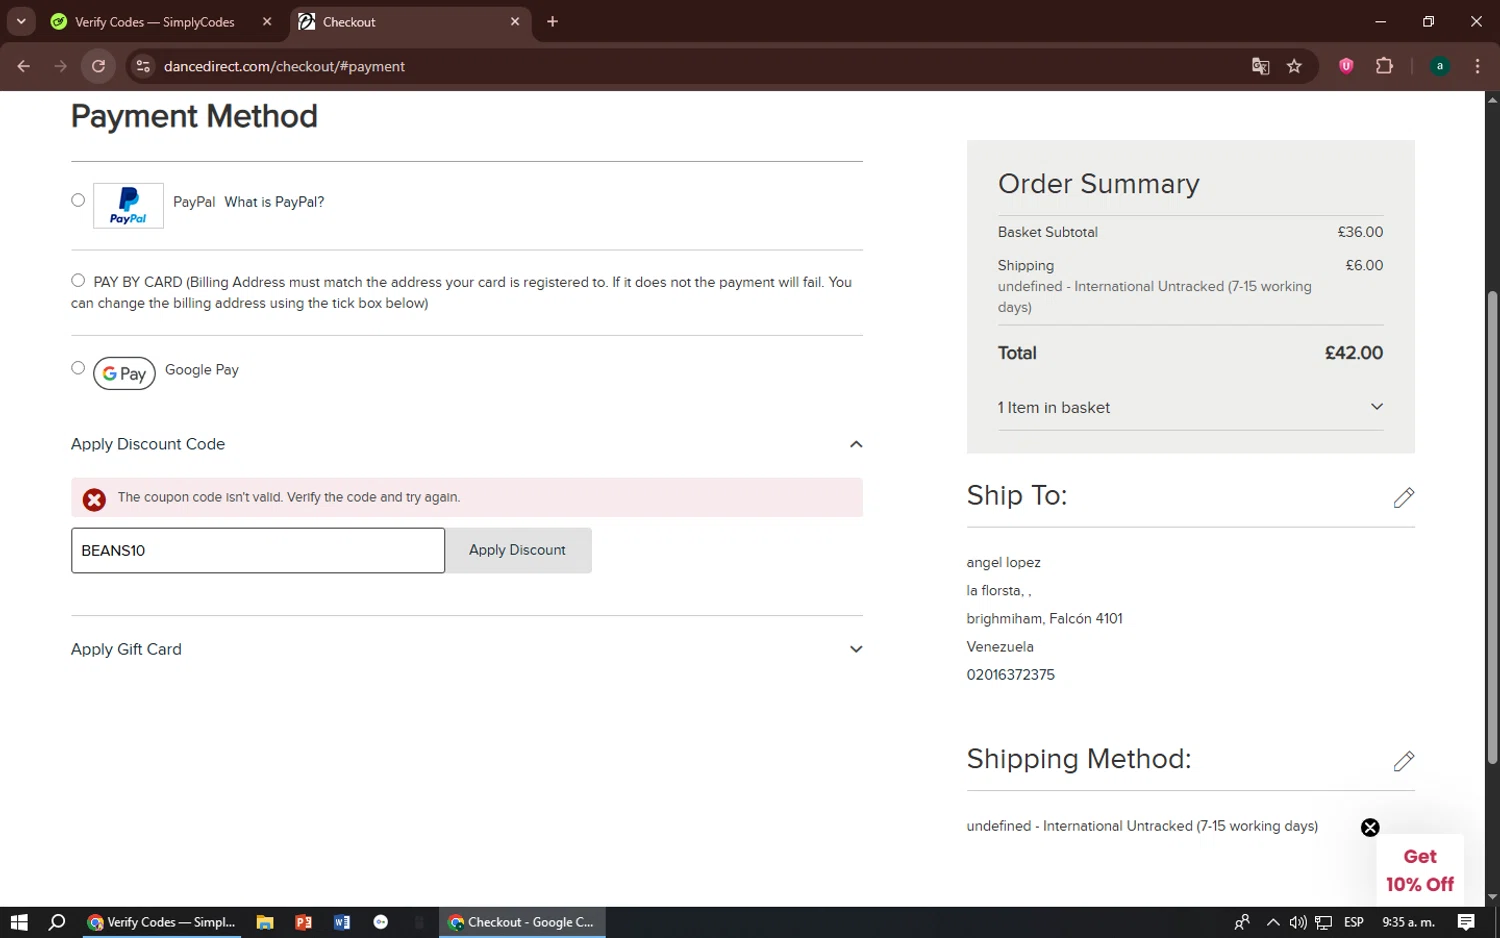Edit the Ship To address pencil icon
This screenshot has height=938, width=1500.
(1404, 497)
